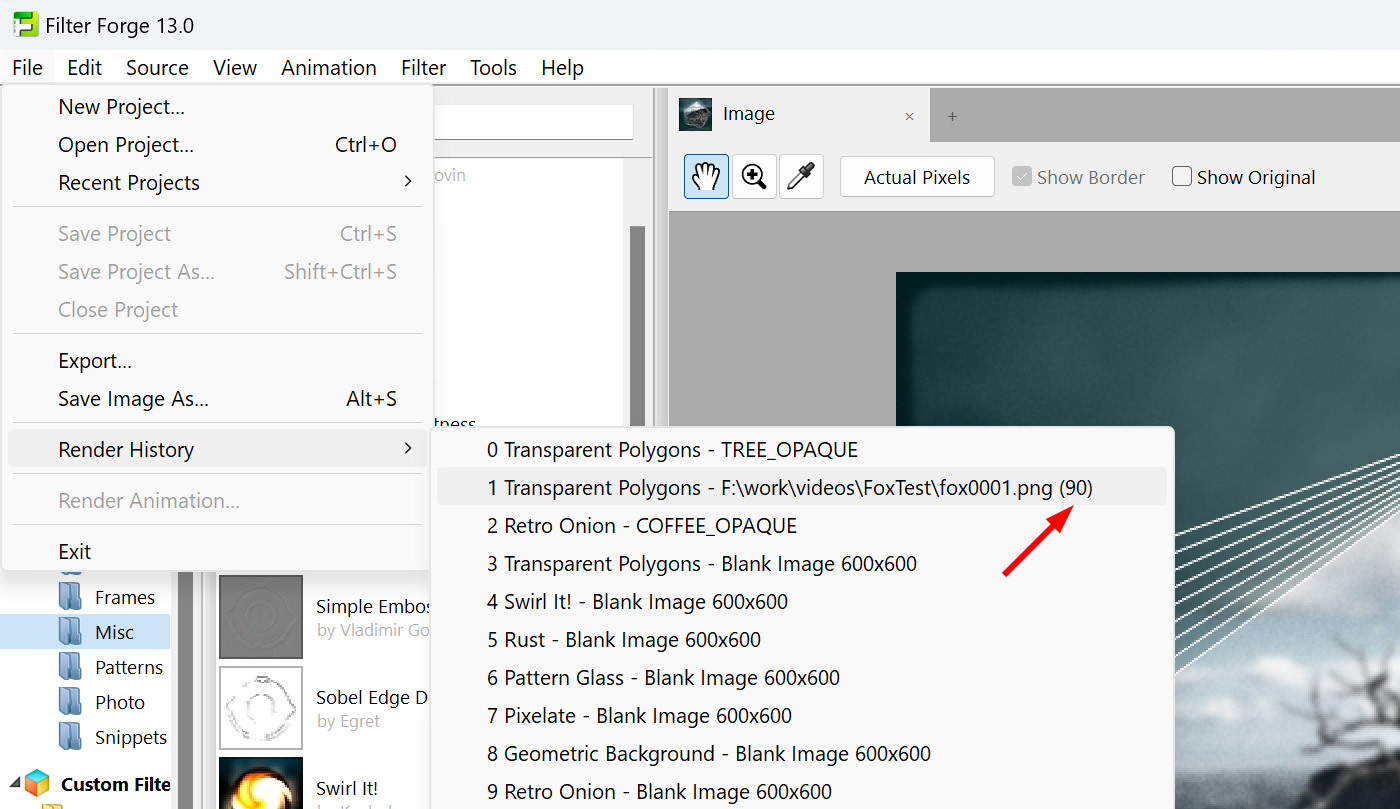
Task: Click the Misc folder icon
Action: click(70, 632)
